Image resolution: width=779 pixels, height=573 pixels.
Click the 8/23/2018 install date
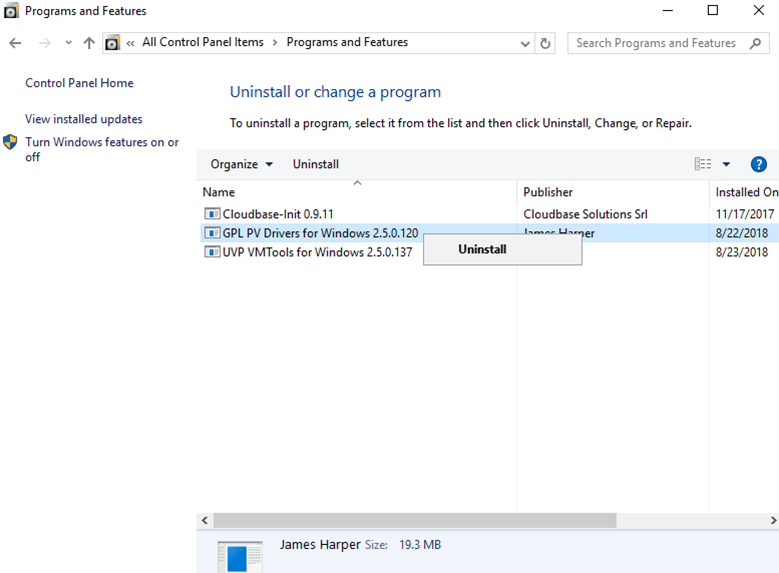click(742, 252)
